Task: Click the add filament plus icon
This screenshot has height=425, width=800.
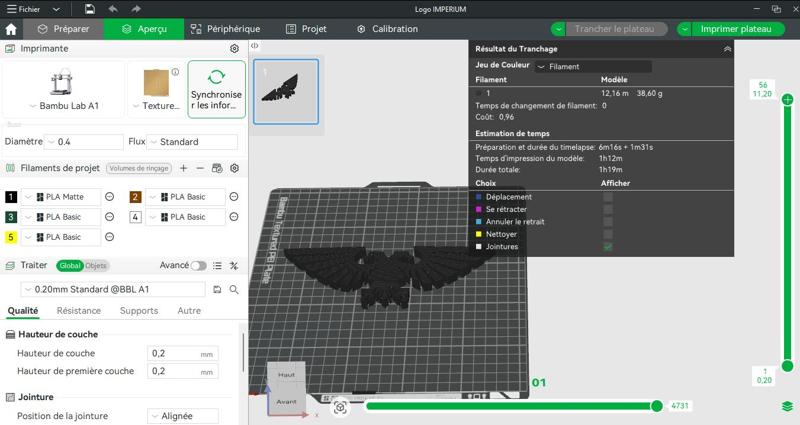Action: (x=183, y=168)
